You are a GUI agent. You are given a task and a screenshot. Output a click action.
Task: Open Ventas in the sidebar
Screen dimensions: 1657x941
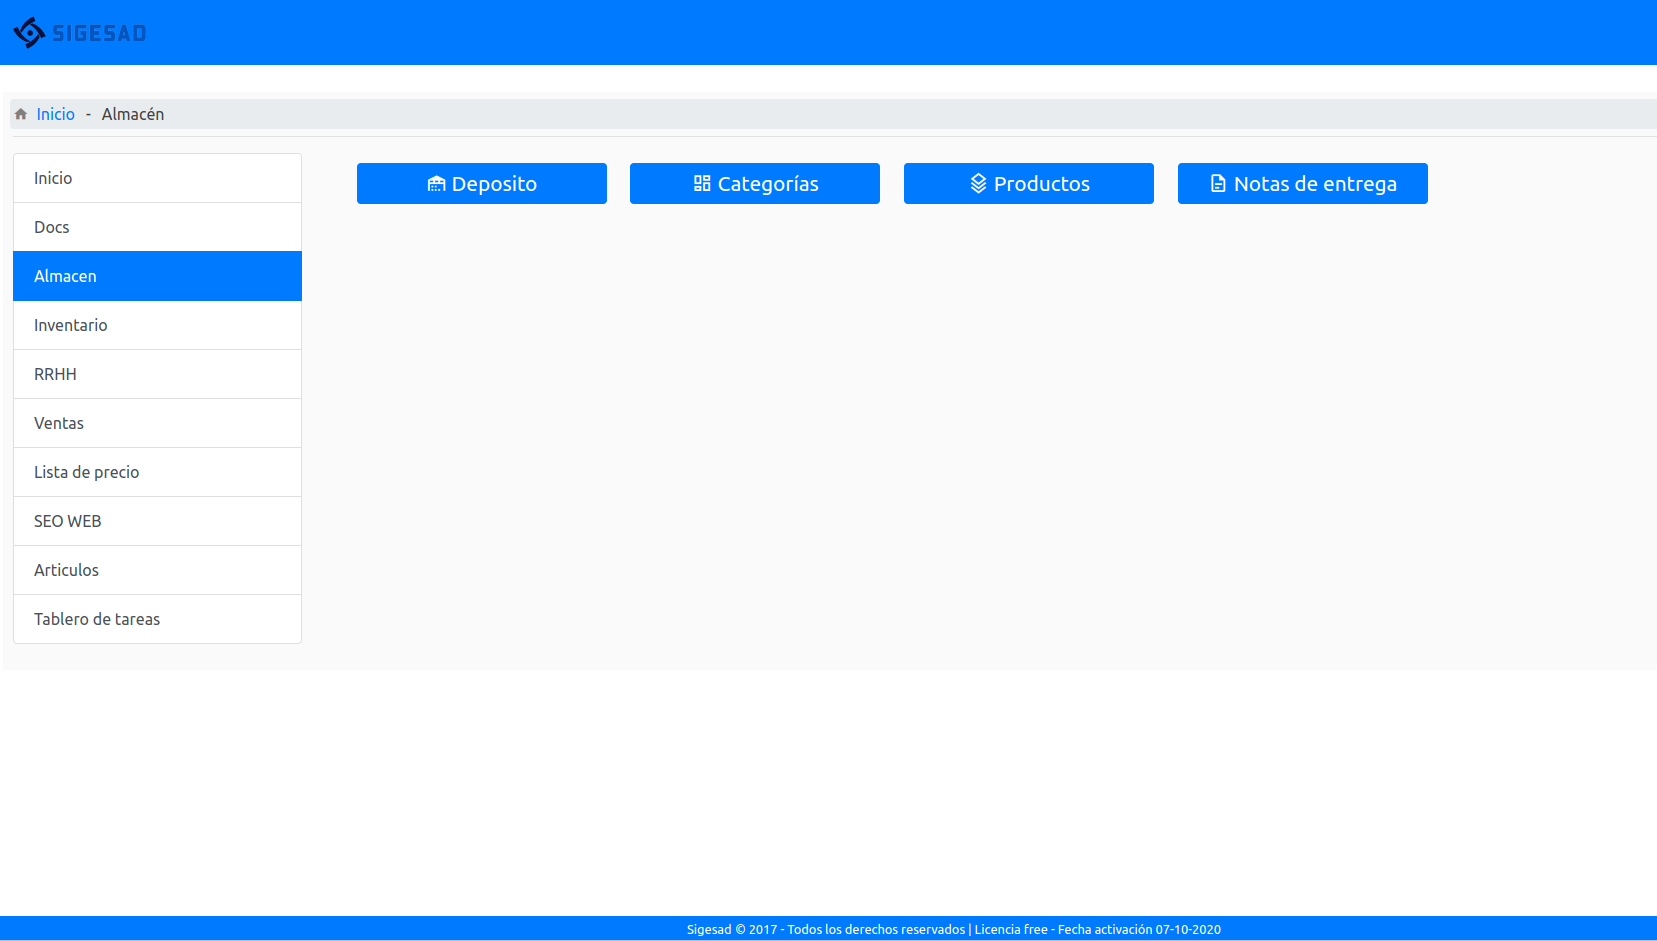click(x=157, y=423)
